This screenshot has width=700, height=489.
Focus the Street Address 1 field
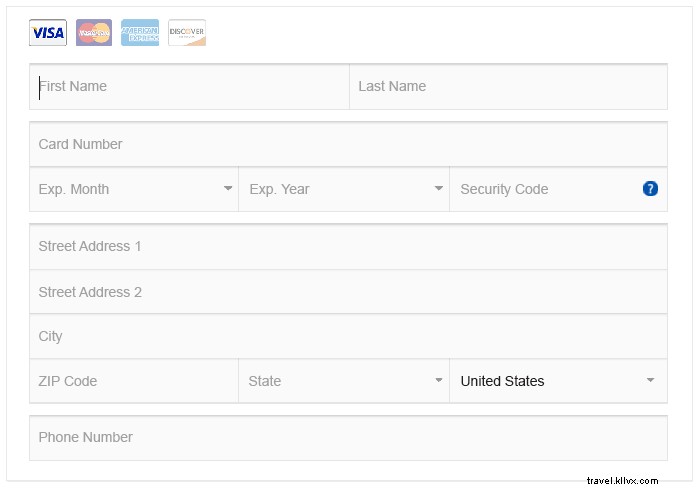point(348,246)
